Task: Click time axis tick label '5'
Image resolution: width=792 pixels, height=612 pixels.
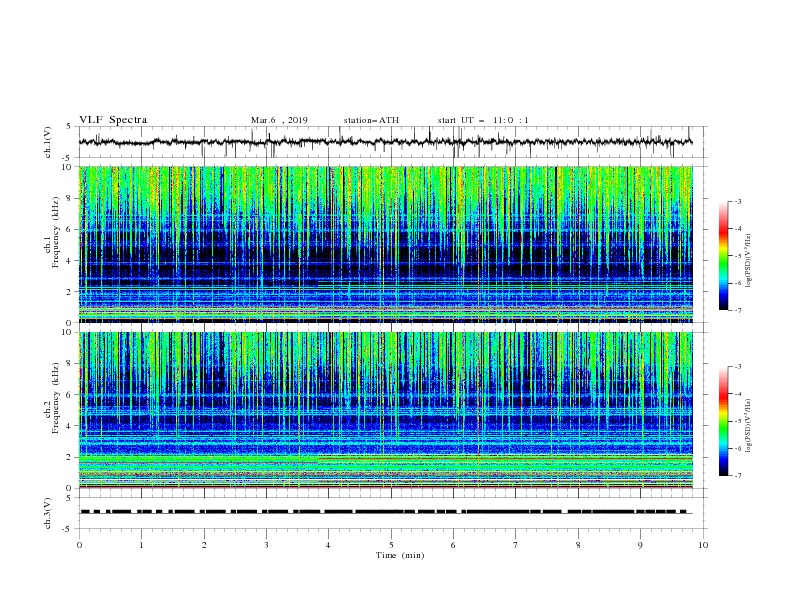Action: (391, 545)
